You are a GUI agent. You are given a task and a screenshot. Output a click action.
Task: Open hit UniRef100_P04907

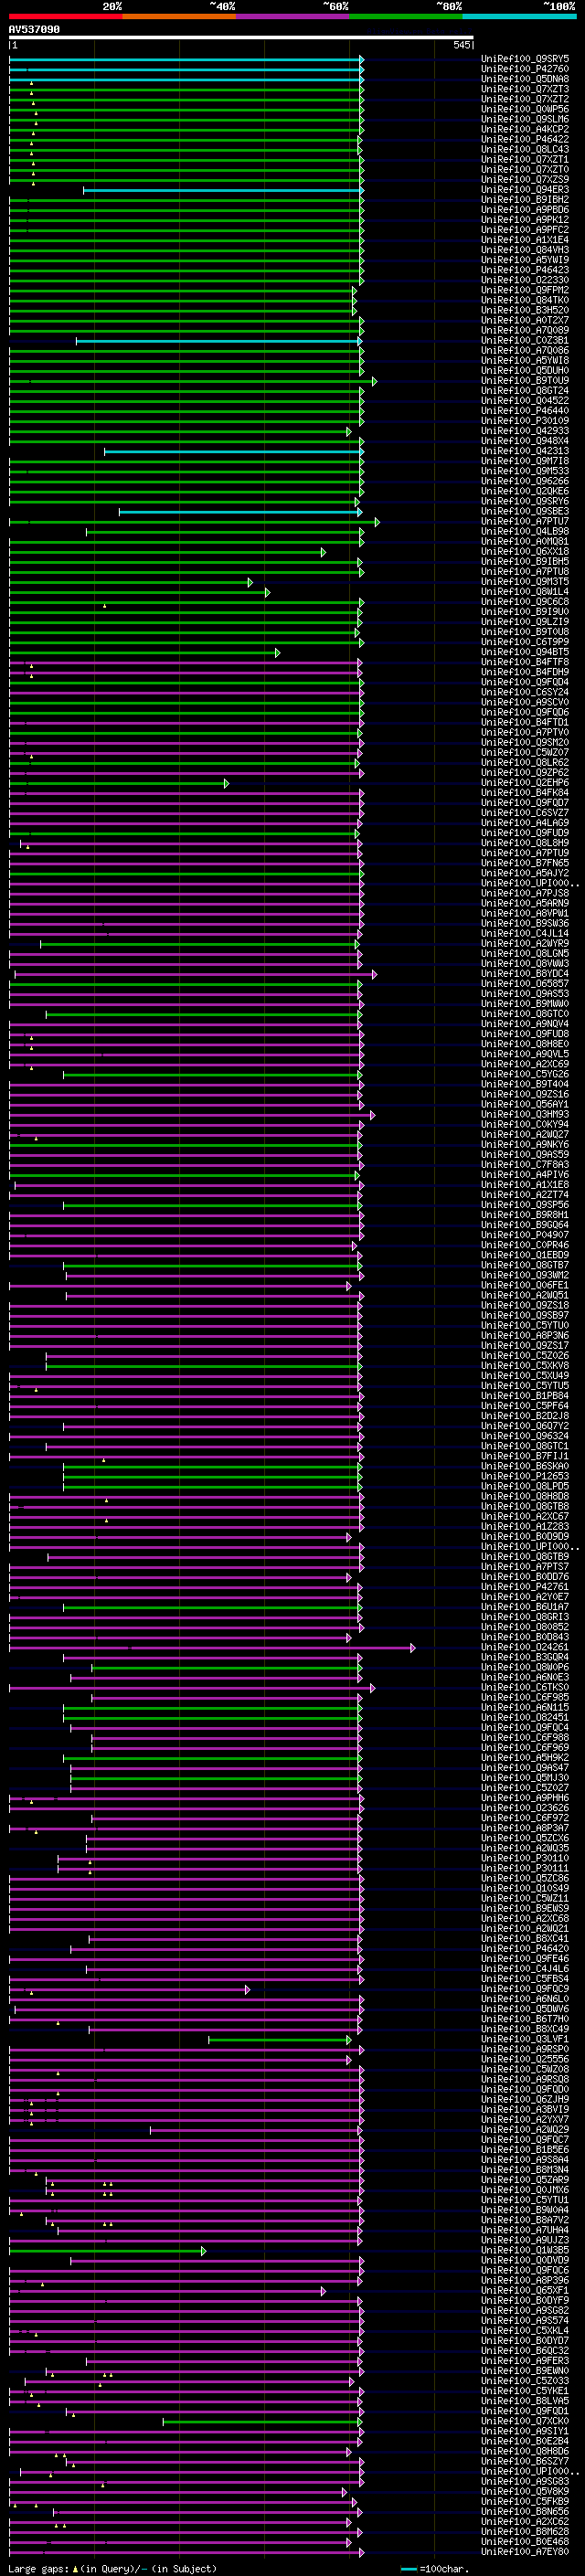(x=525, y=1235)
